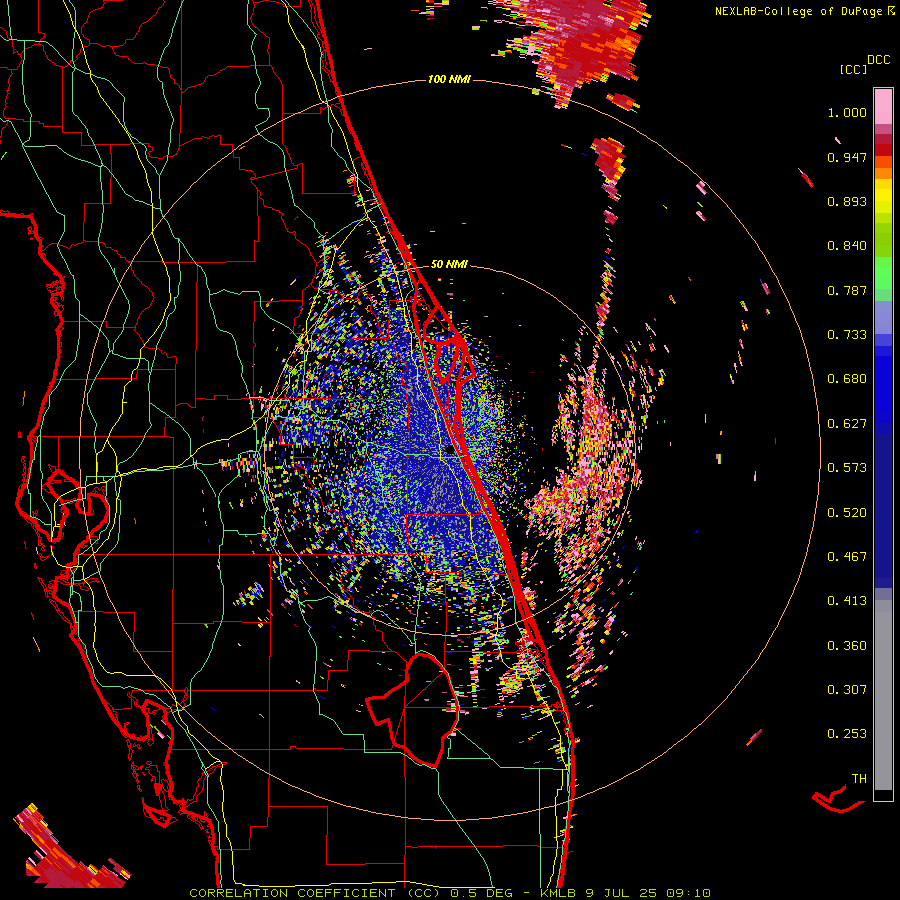
Task: Select the 0.307 scale value
Action: click(847, 690)
